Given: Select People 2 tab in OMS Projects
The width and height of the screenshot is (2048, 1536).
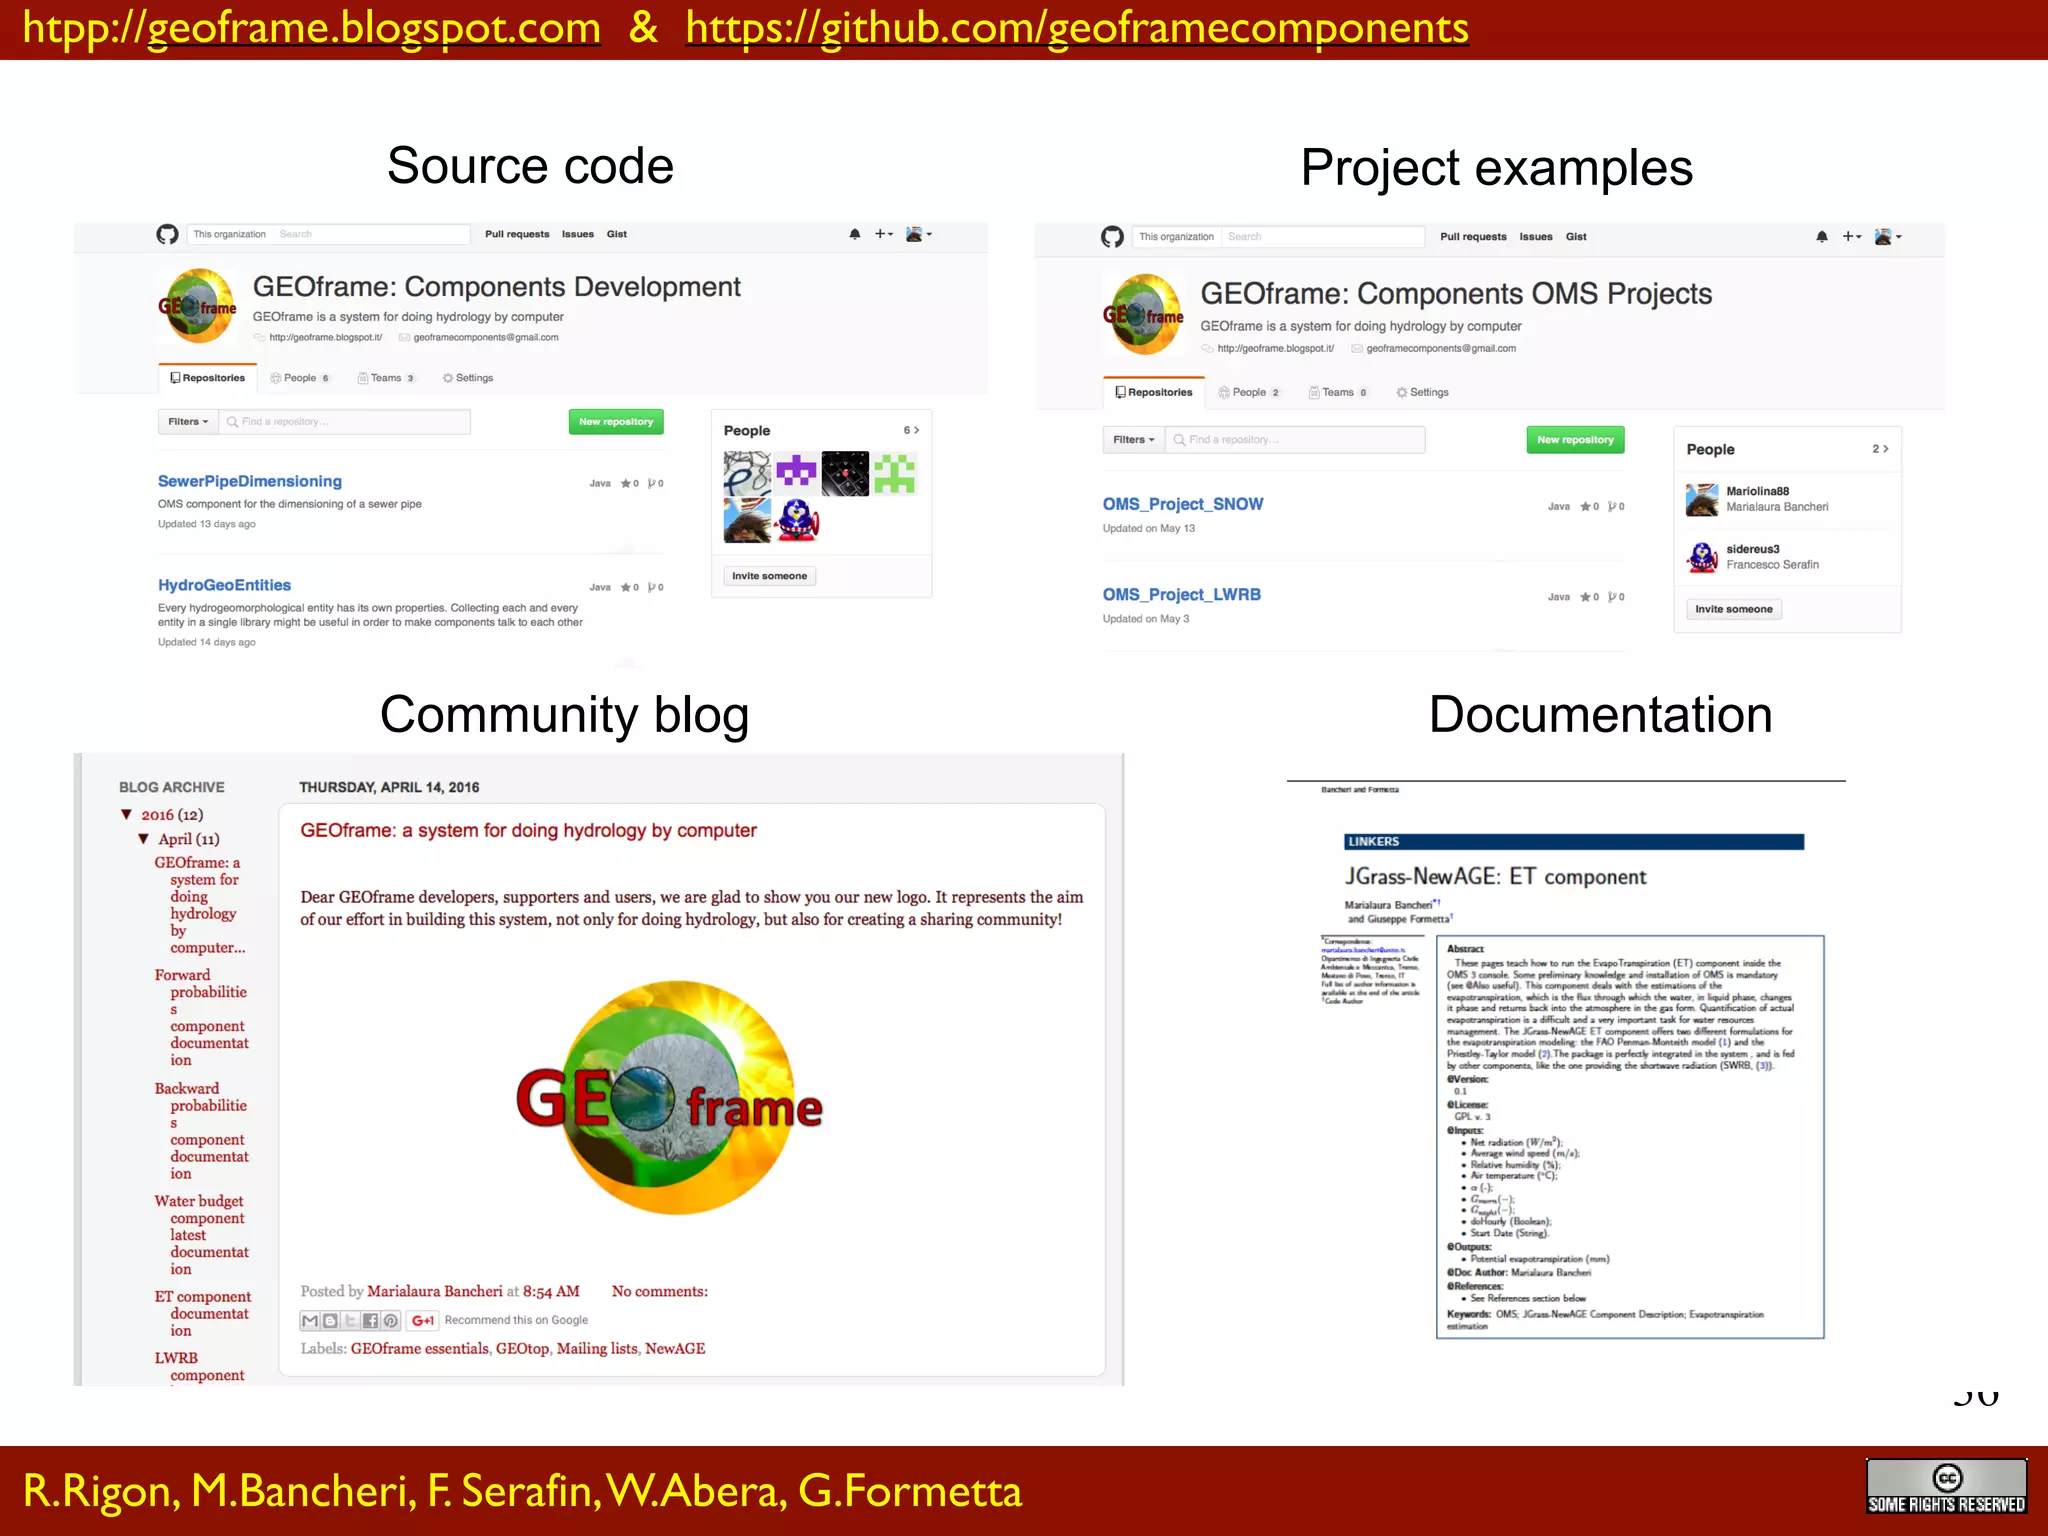Looking at the screenshot, I should (1249, 392).
